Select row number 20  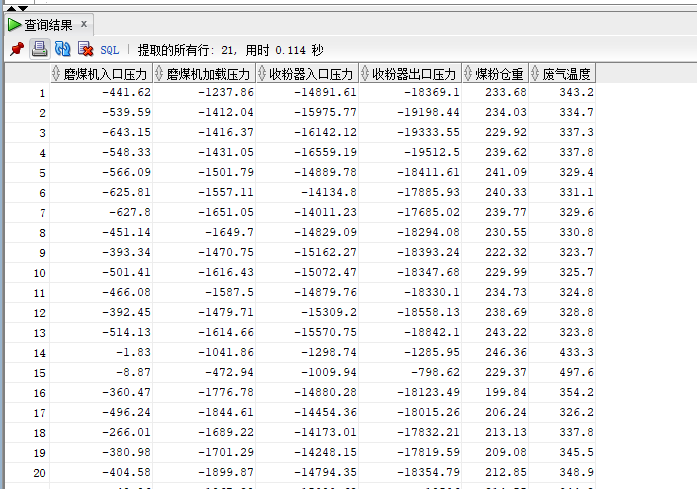[x=40, y=473]
